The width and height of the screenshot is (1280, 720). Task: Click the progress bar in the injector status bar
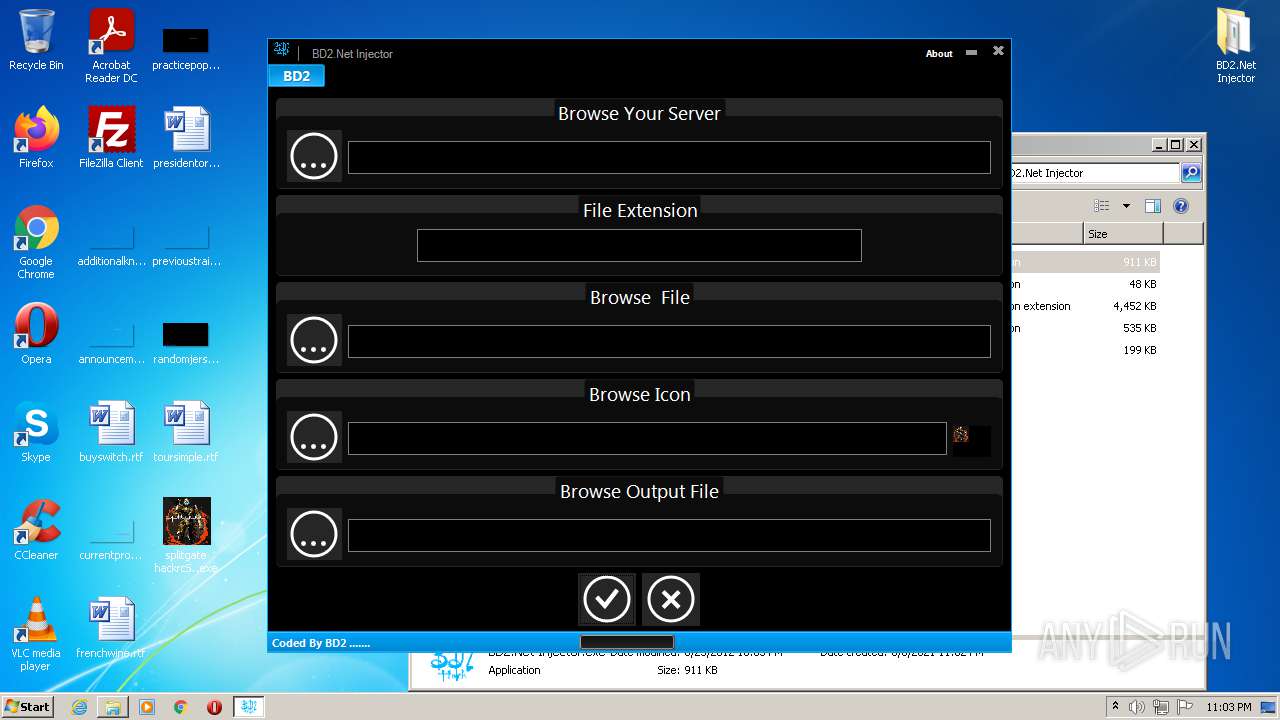click(x=627, y=642)
